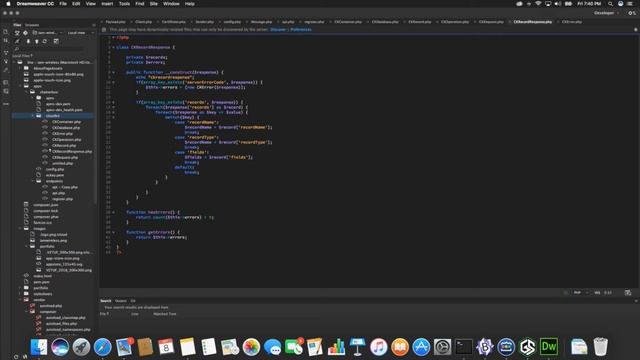Screen dimensions: 640x360
Task: Click the Get files down-arrow icon
Action: [28, 41]
